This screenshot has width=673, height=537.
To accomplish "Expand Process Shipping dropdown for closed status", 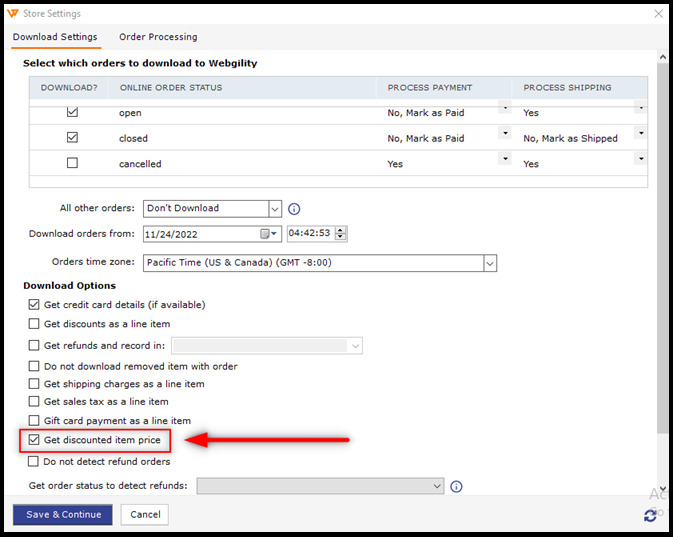I will (640, 134).
